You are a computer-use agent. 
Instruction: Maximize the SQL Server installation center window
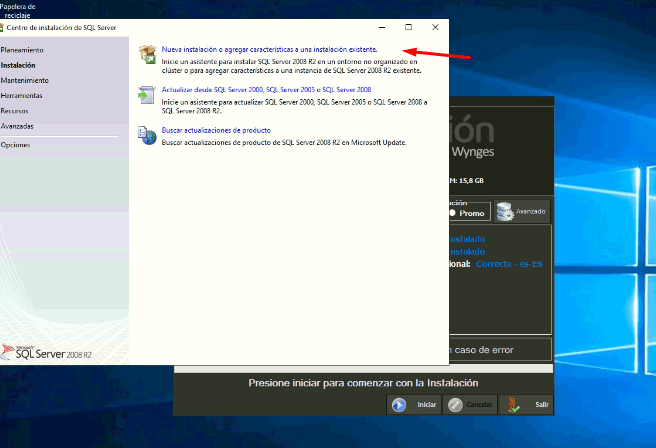[x=408, y=27]
